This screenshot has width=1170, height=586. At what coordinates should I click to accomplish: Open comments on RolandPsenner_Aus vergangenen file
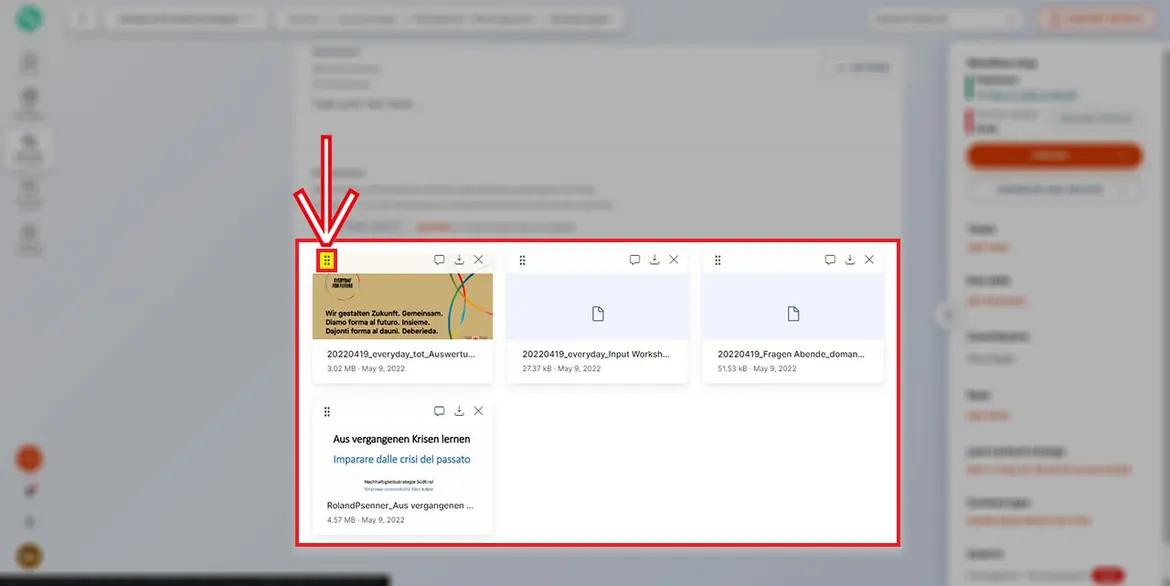click(439, 411)
